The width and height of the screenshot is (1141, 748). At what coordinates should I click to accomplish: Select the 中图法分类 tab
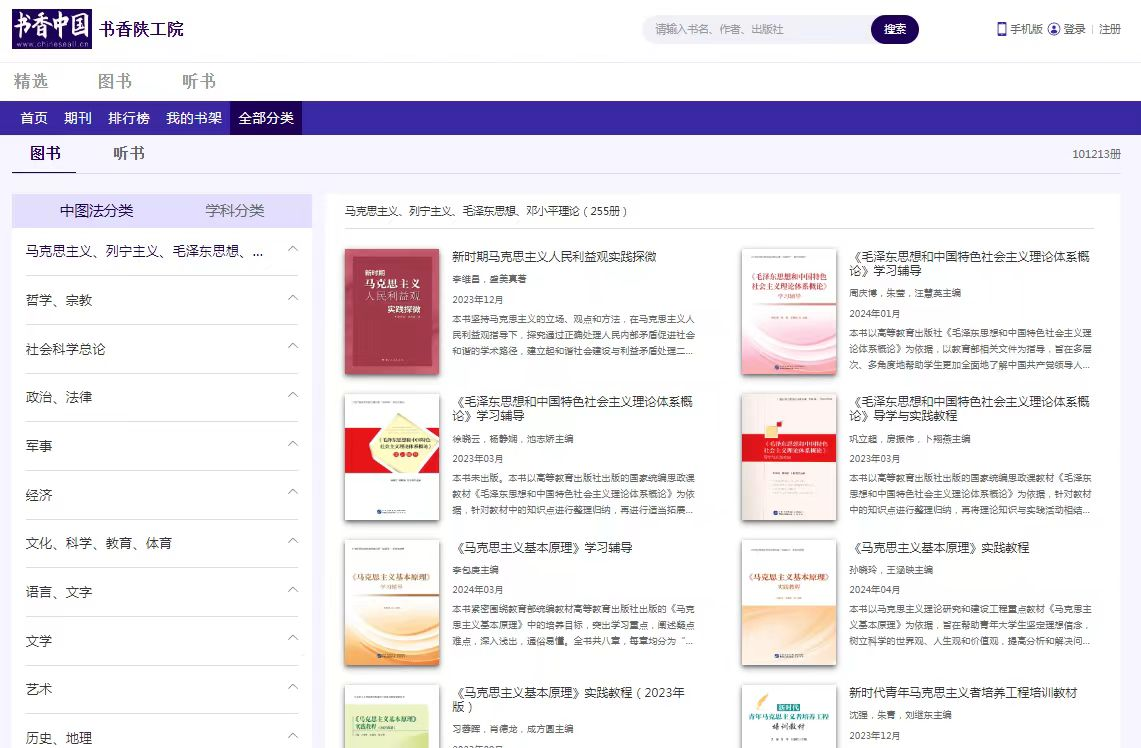[96, 211]
